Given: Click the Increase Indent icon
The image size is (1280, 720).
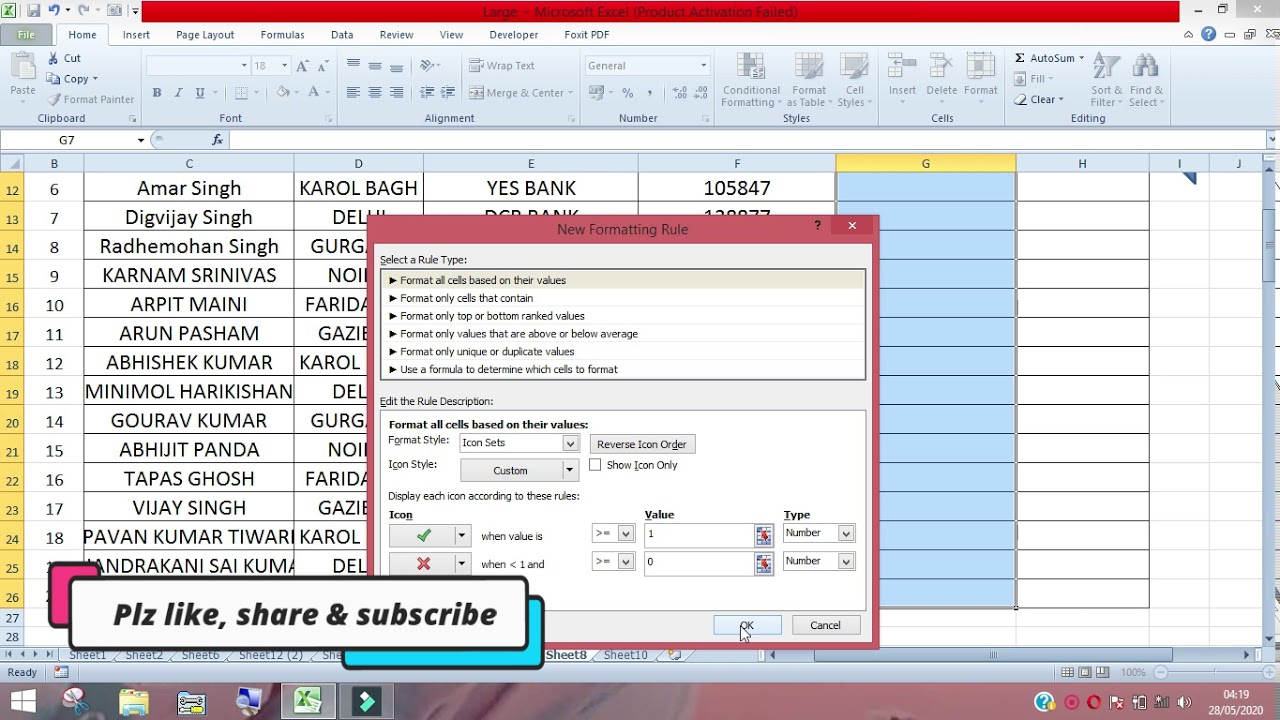Looking at the screenshot, I should [x=449, y=93].
